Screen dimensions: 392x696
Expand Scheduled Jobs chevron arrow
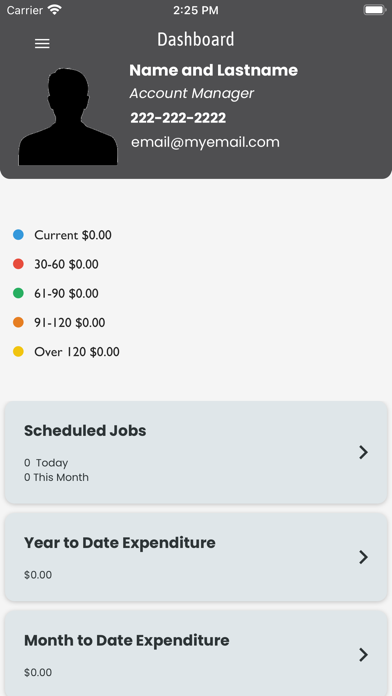(364, 452)
